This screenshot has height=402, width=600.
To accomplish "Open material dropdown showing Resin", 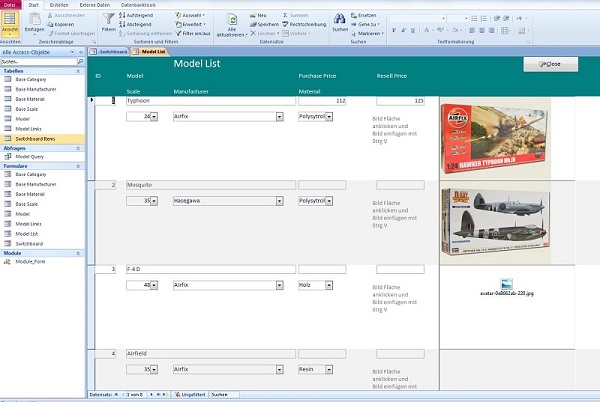I will (x=329, y=369).
